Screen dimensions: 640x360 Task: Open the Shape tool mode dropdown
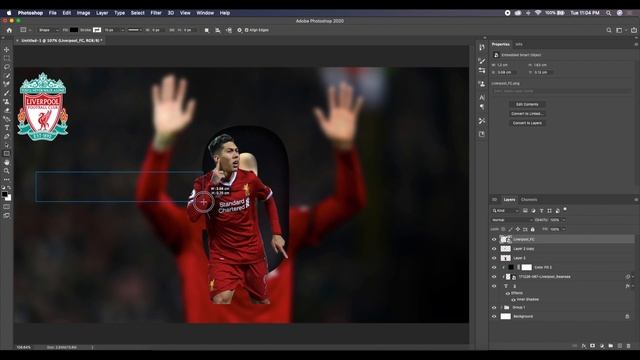pyautogui.click(x=48, y=30)
